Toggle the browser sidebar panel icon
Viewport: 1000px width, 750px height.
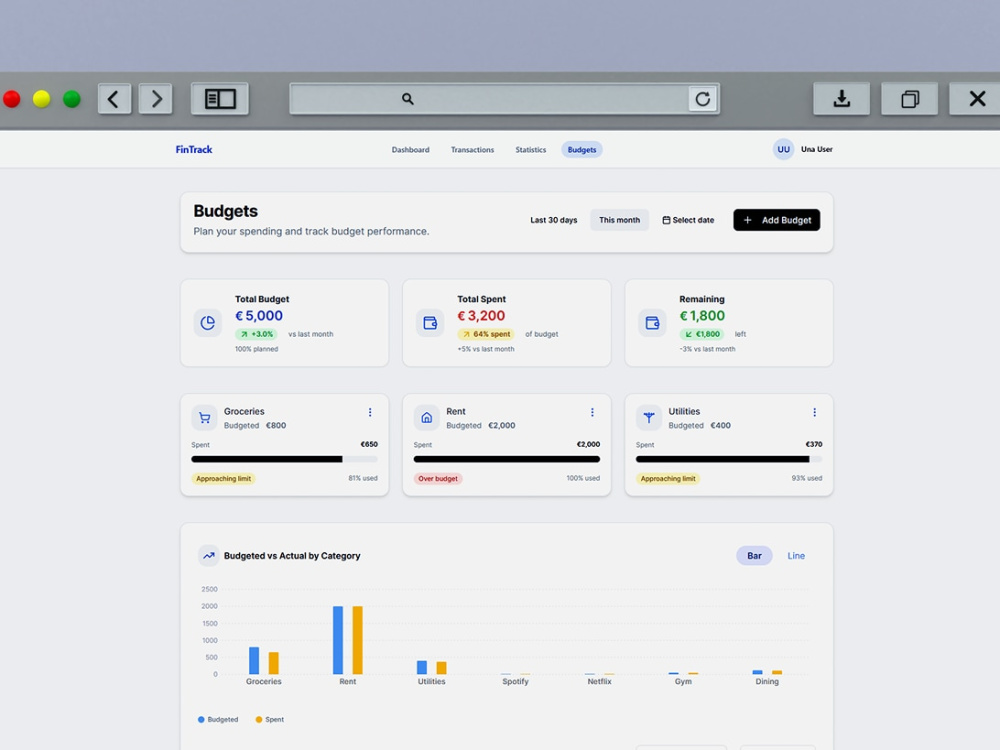pyautogui.click(x=220, y=99)
